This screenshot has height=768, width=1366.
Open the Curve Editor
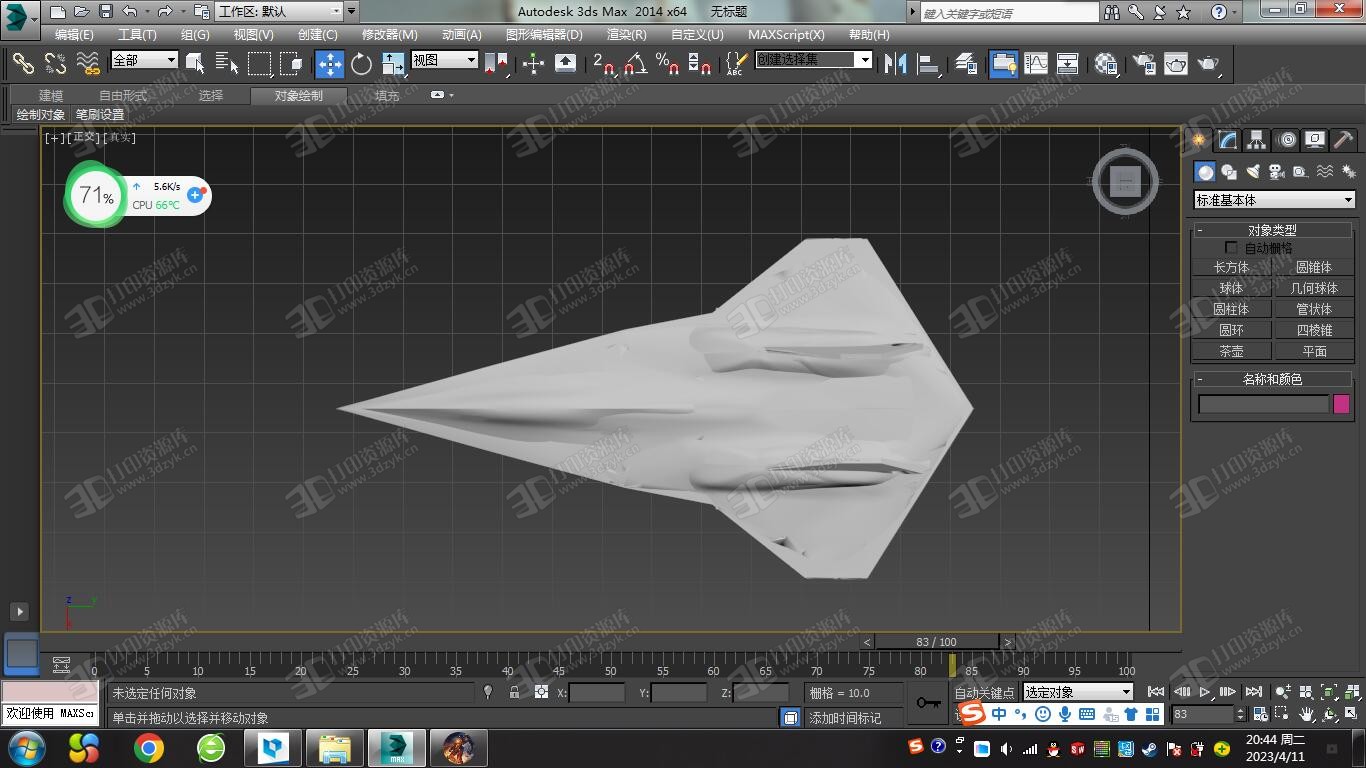[1036, 64]
